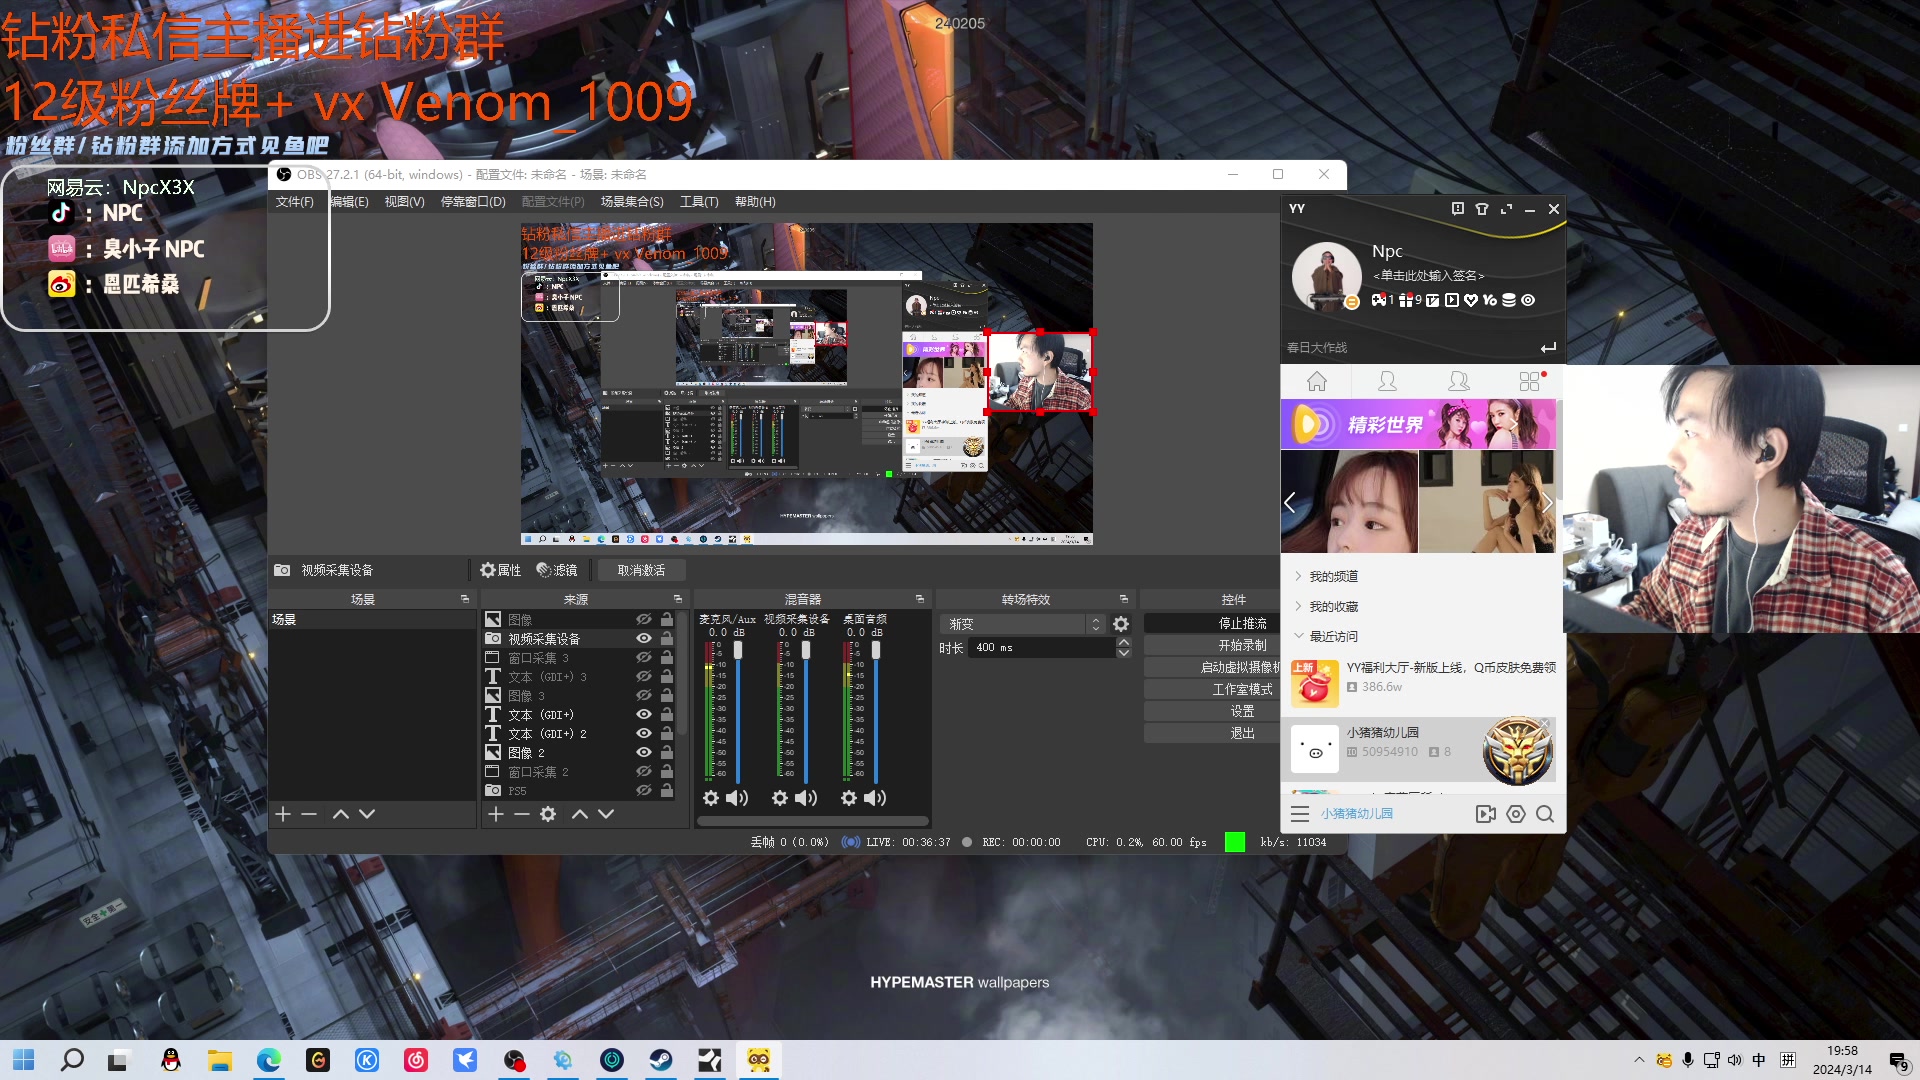Show the hidden 图像 source with the eye icon
Screen dimensions: 1920x1080
click(644, 620)
